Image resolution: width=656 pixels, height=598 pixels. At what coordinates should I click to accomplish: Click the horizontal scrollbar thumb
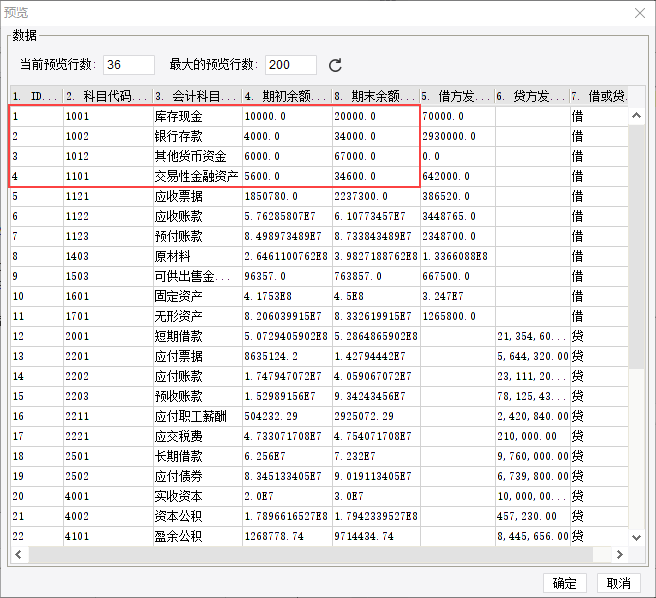310,554
